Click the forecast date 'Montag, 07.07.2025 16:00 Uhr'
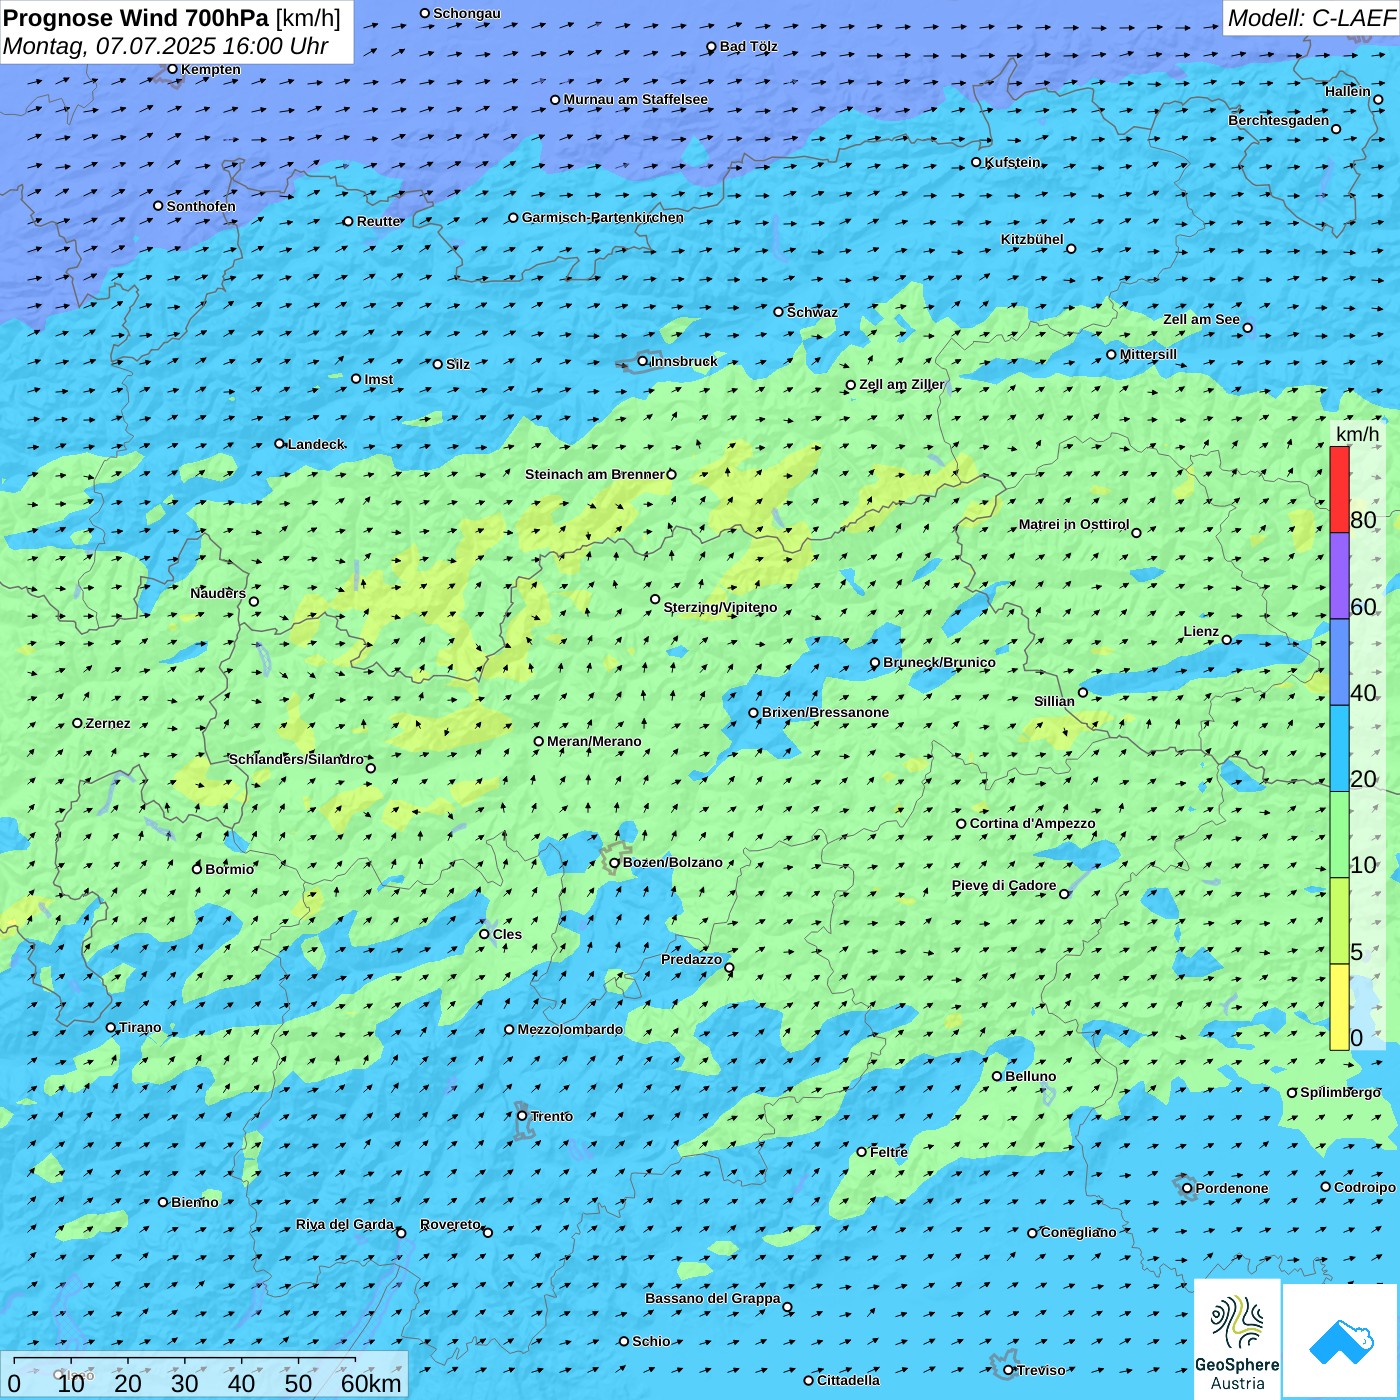This screenshot has height=1400, width=1400. [166, 46]
